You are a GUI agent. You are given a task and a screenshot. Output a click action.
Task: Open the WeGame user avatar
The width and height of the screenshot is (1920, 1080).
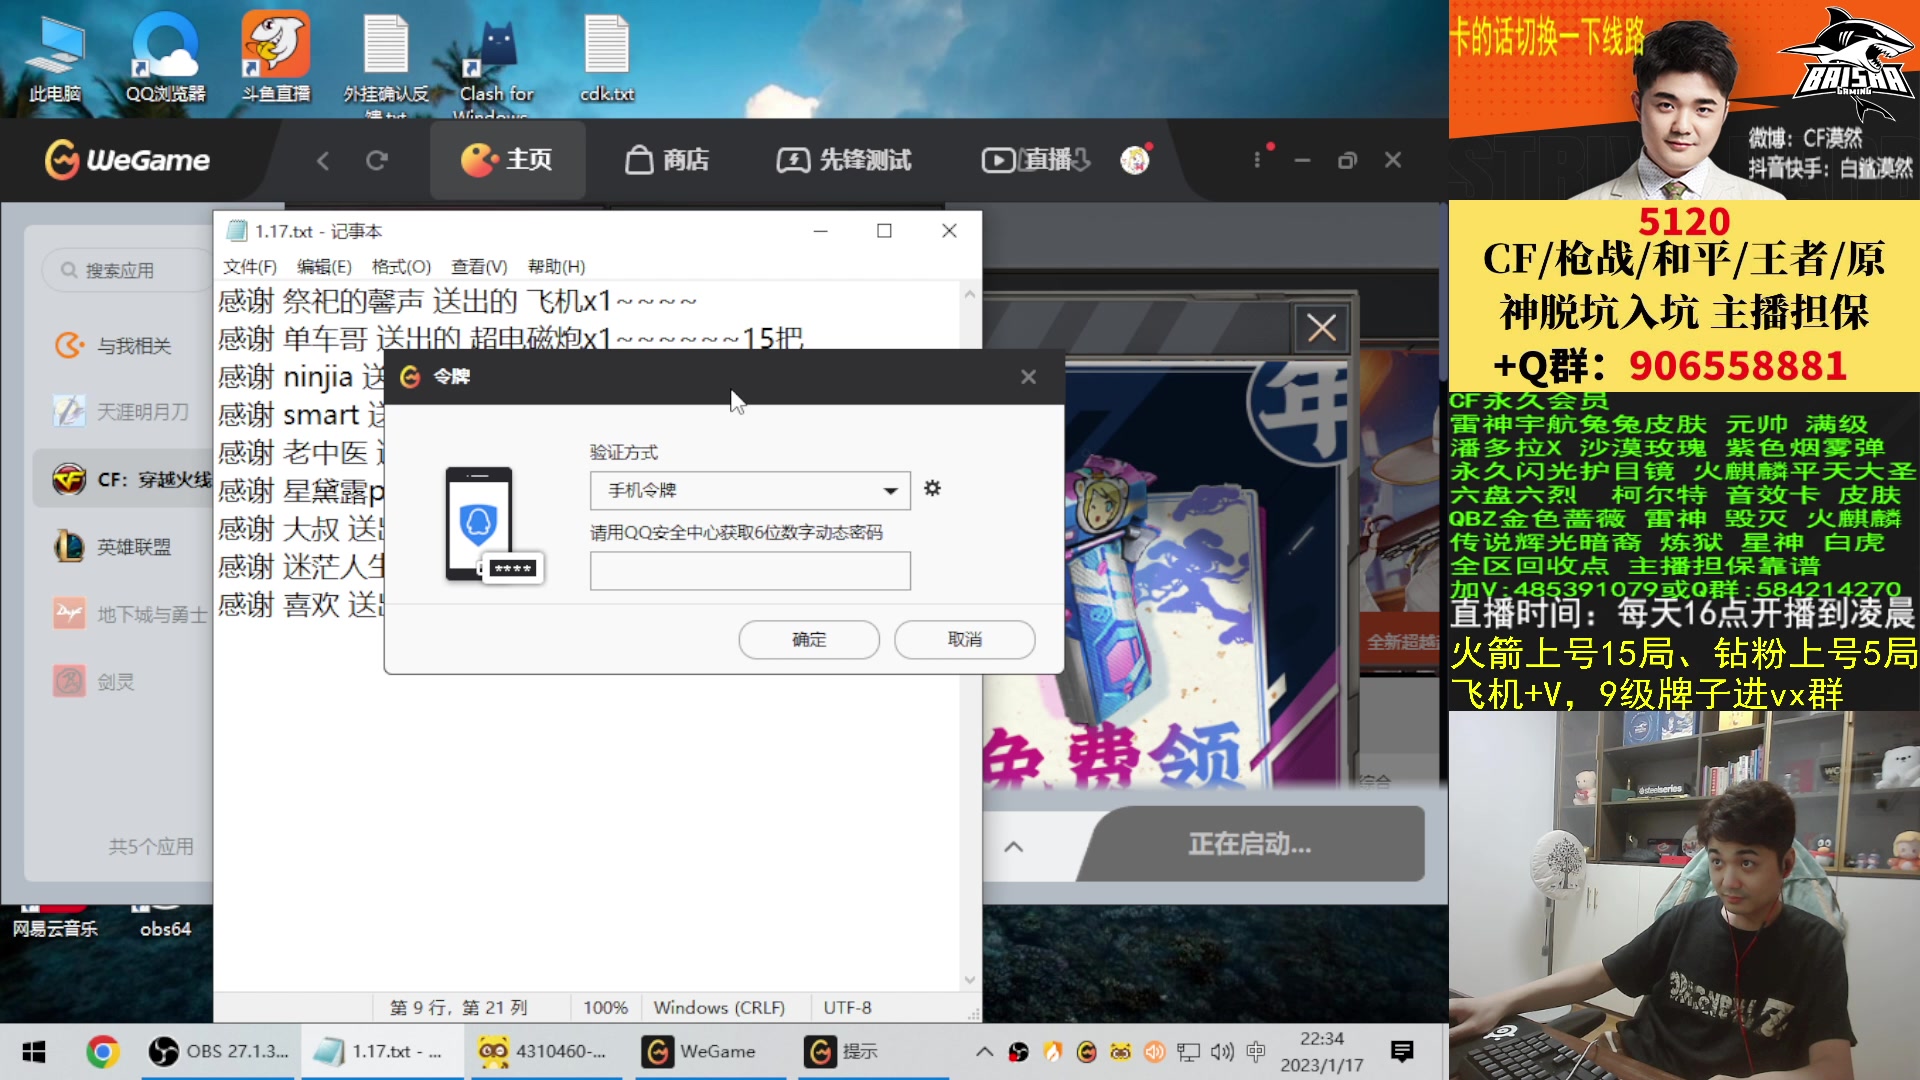(x=1135, y=160)
